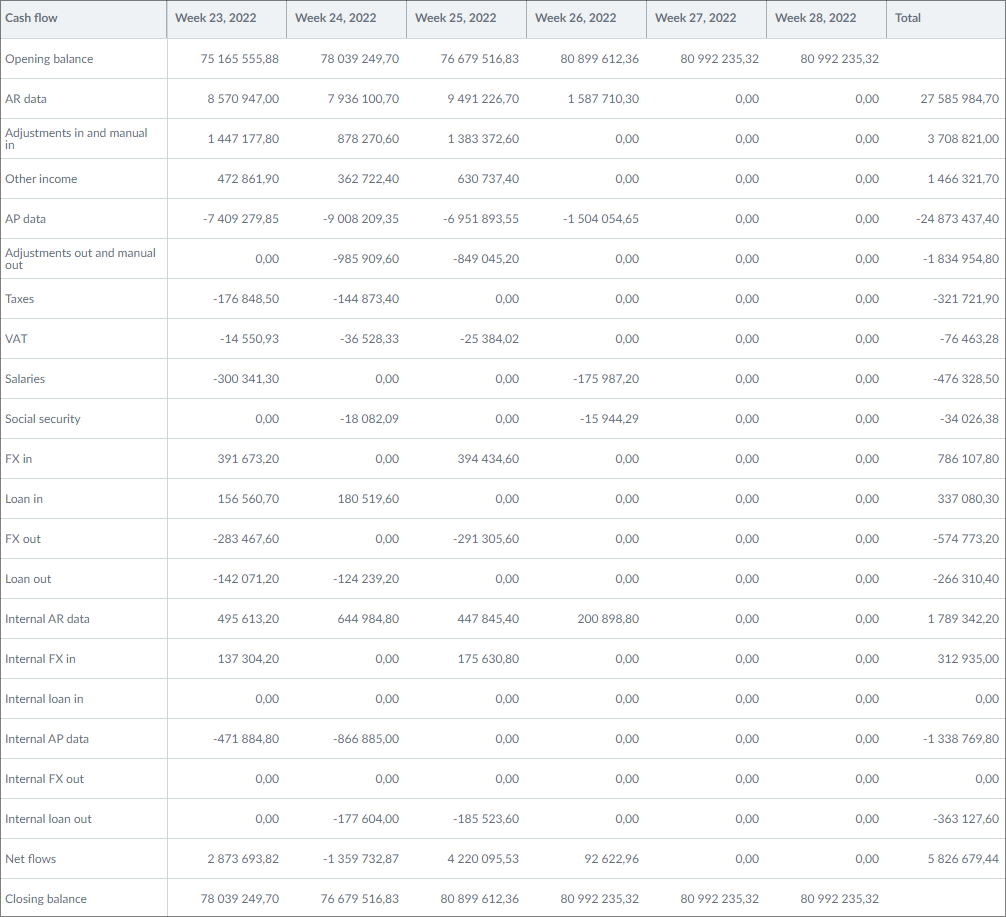Click the AR data row label
This screenshot has height=917, width=1006.
coord(26,99)
